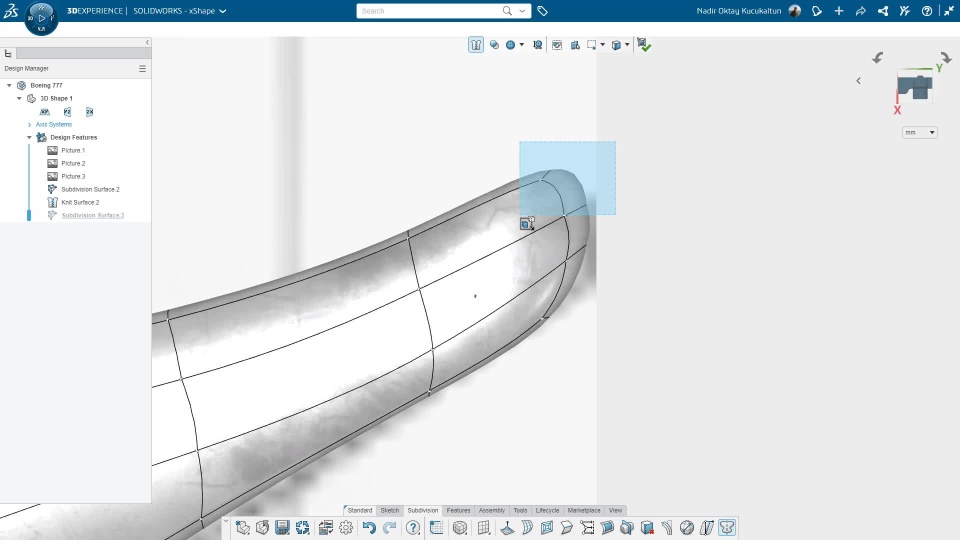Click the redo arrow in action bar
Viewport: 960px width, 540px height.
click(389, 527)
